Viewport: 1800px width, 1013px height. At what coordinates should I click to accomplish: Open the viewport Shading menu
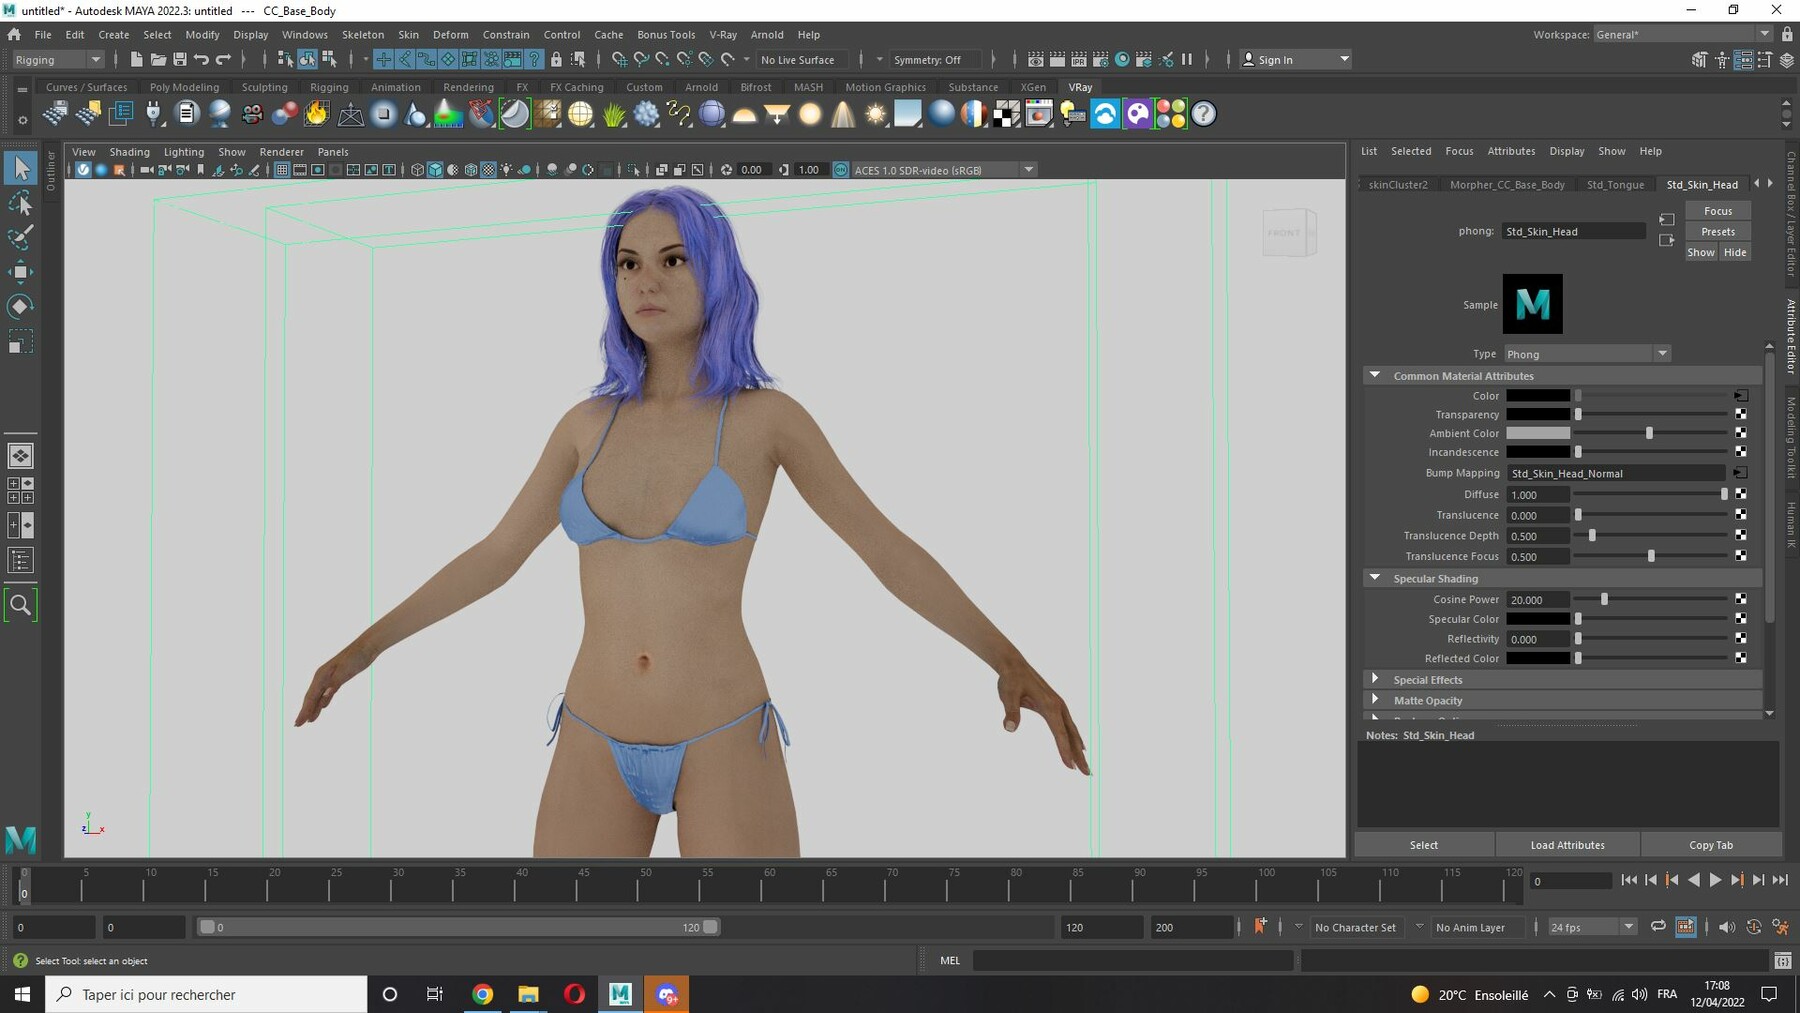click(129, 152)
